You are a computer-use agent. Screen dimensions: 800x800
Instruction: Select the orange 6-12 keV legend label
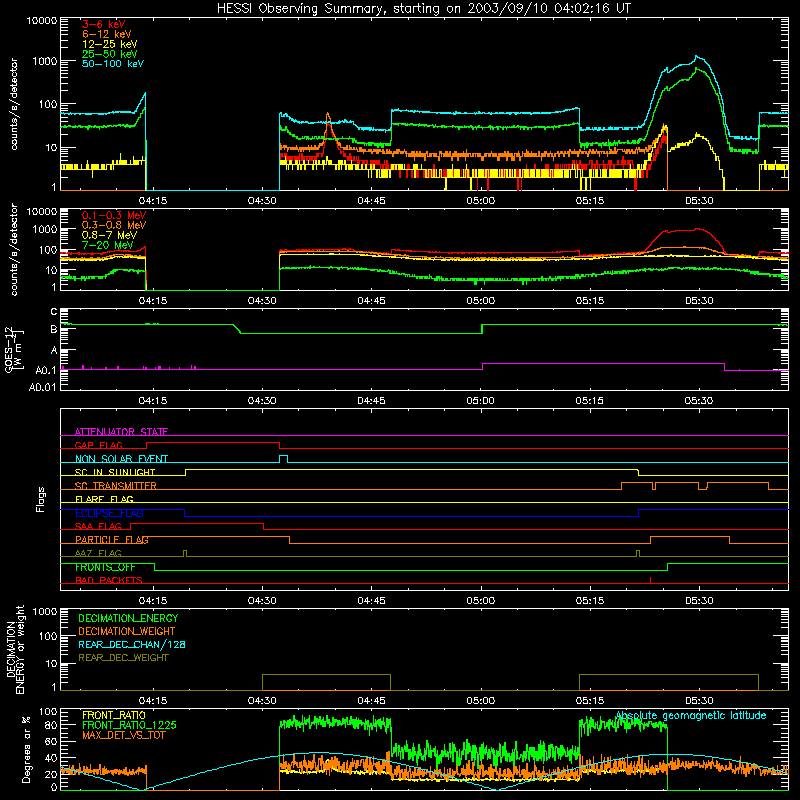coord(107,34)
